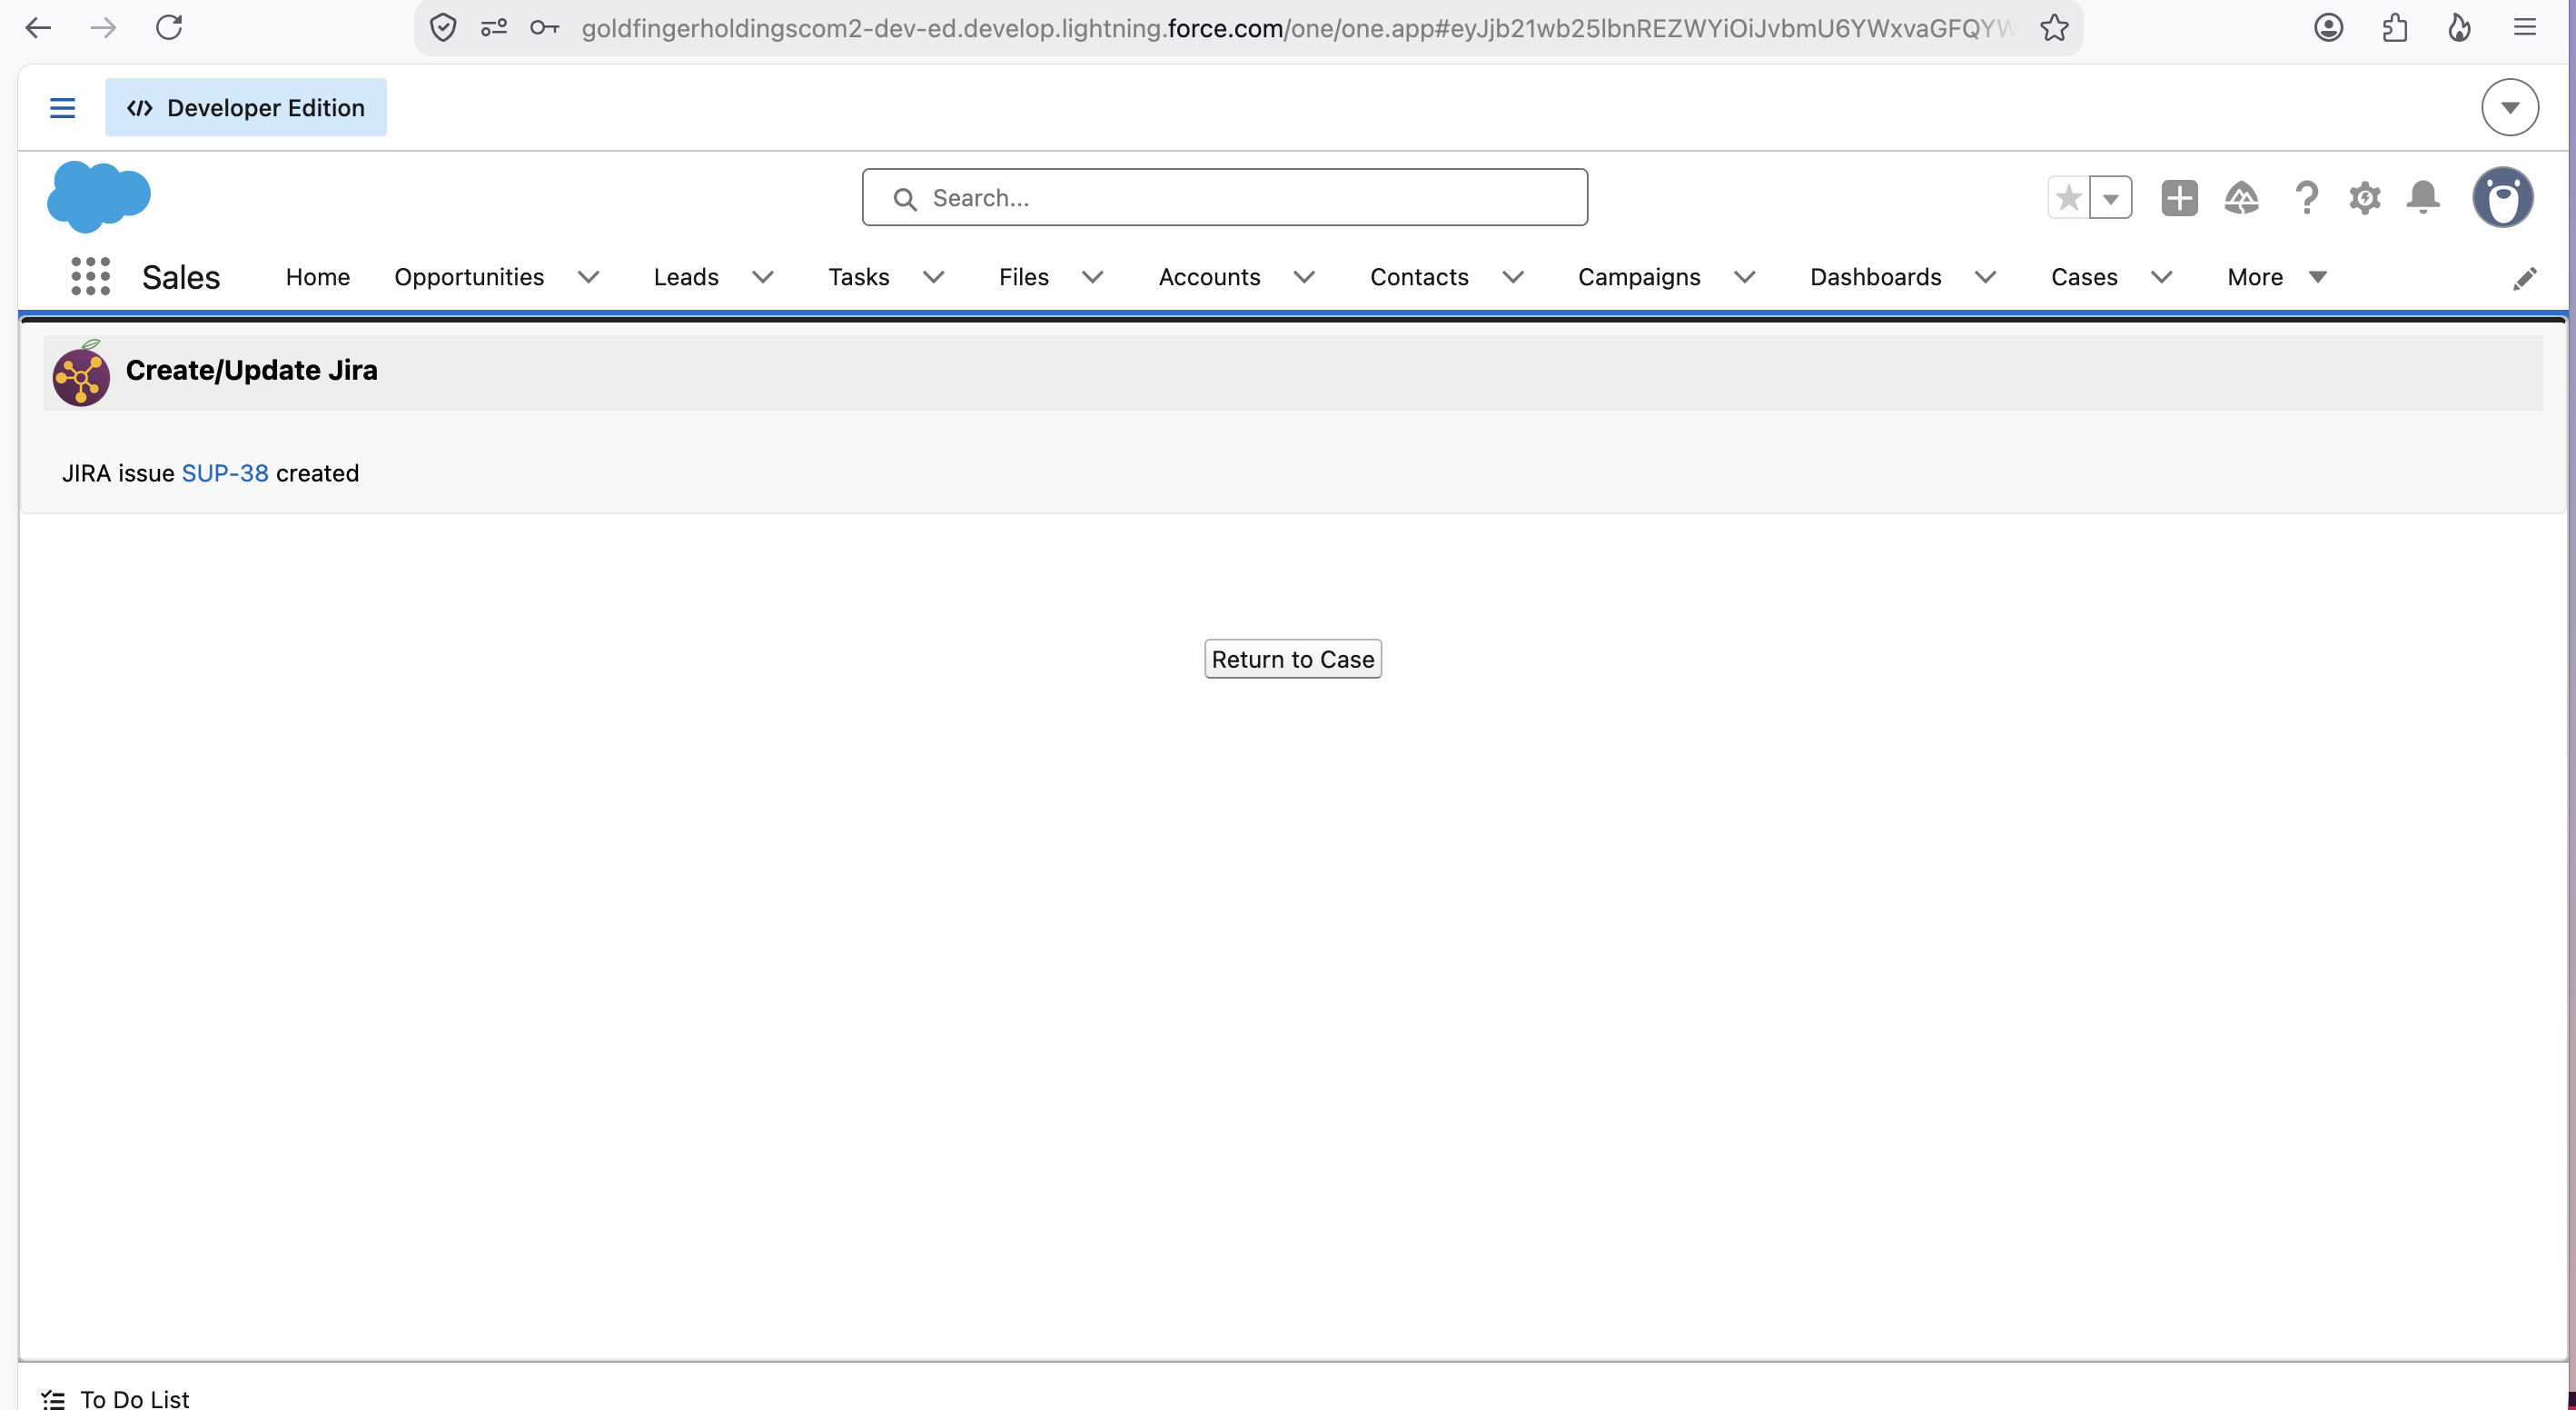Expand the Opportunities tab chevron
This screenshot has width=2576, height=1410.
point(588,277)
